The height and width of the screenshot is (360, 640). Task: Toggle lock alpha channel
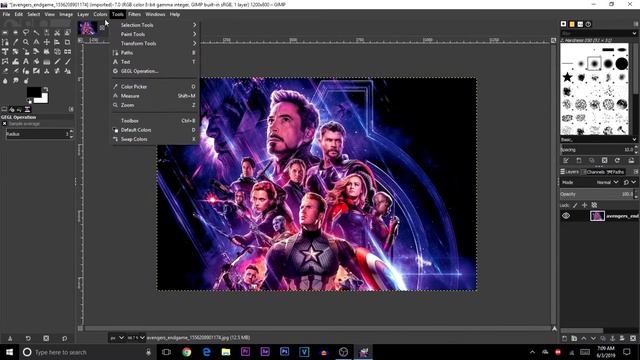click(594, 205)
